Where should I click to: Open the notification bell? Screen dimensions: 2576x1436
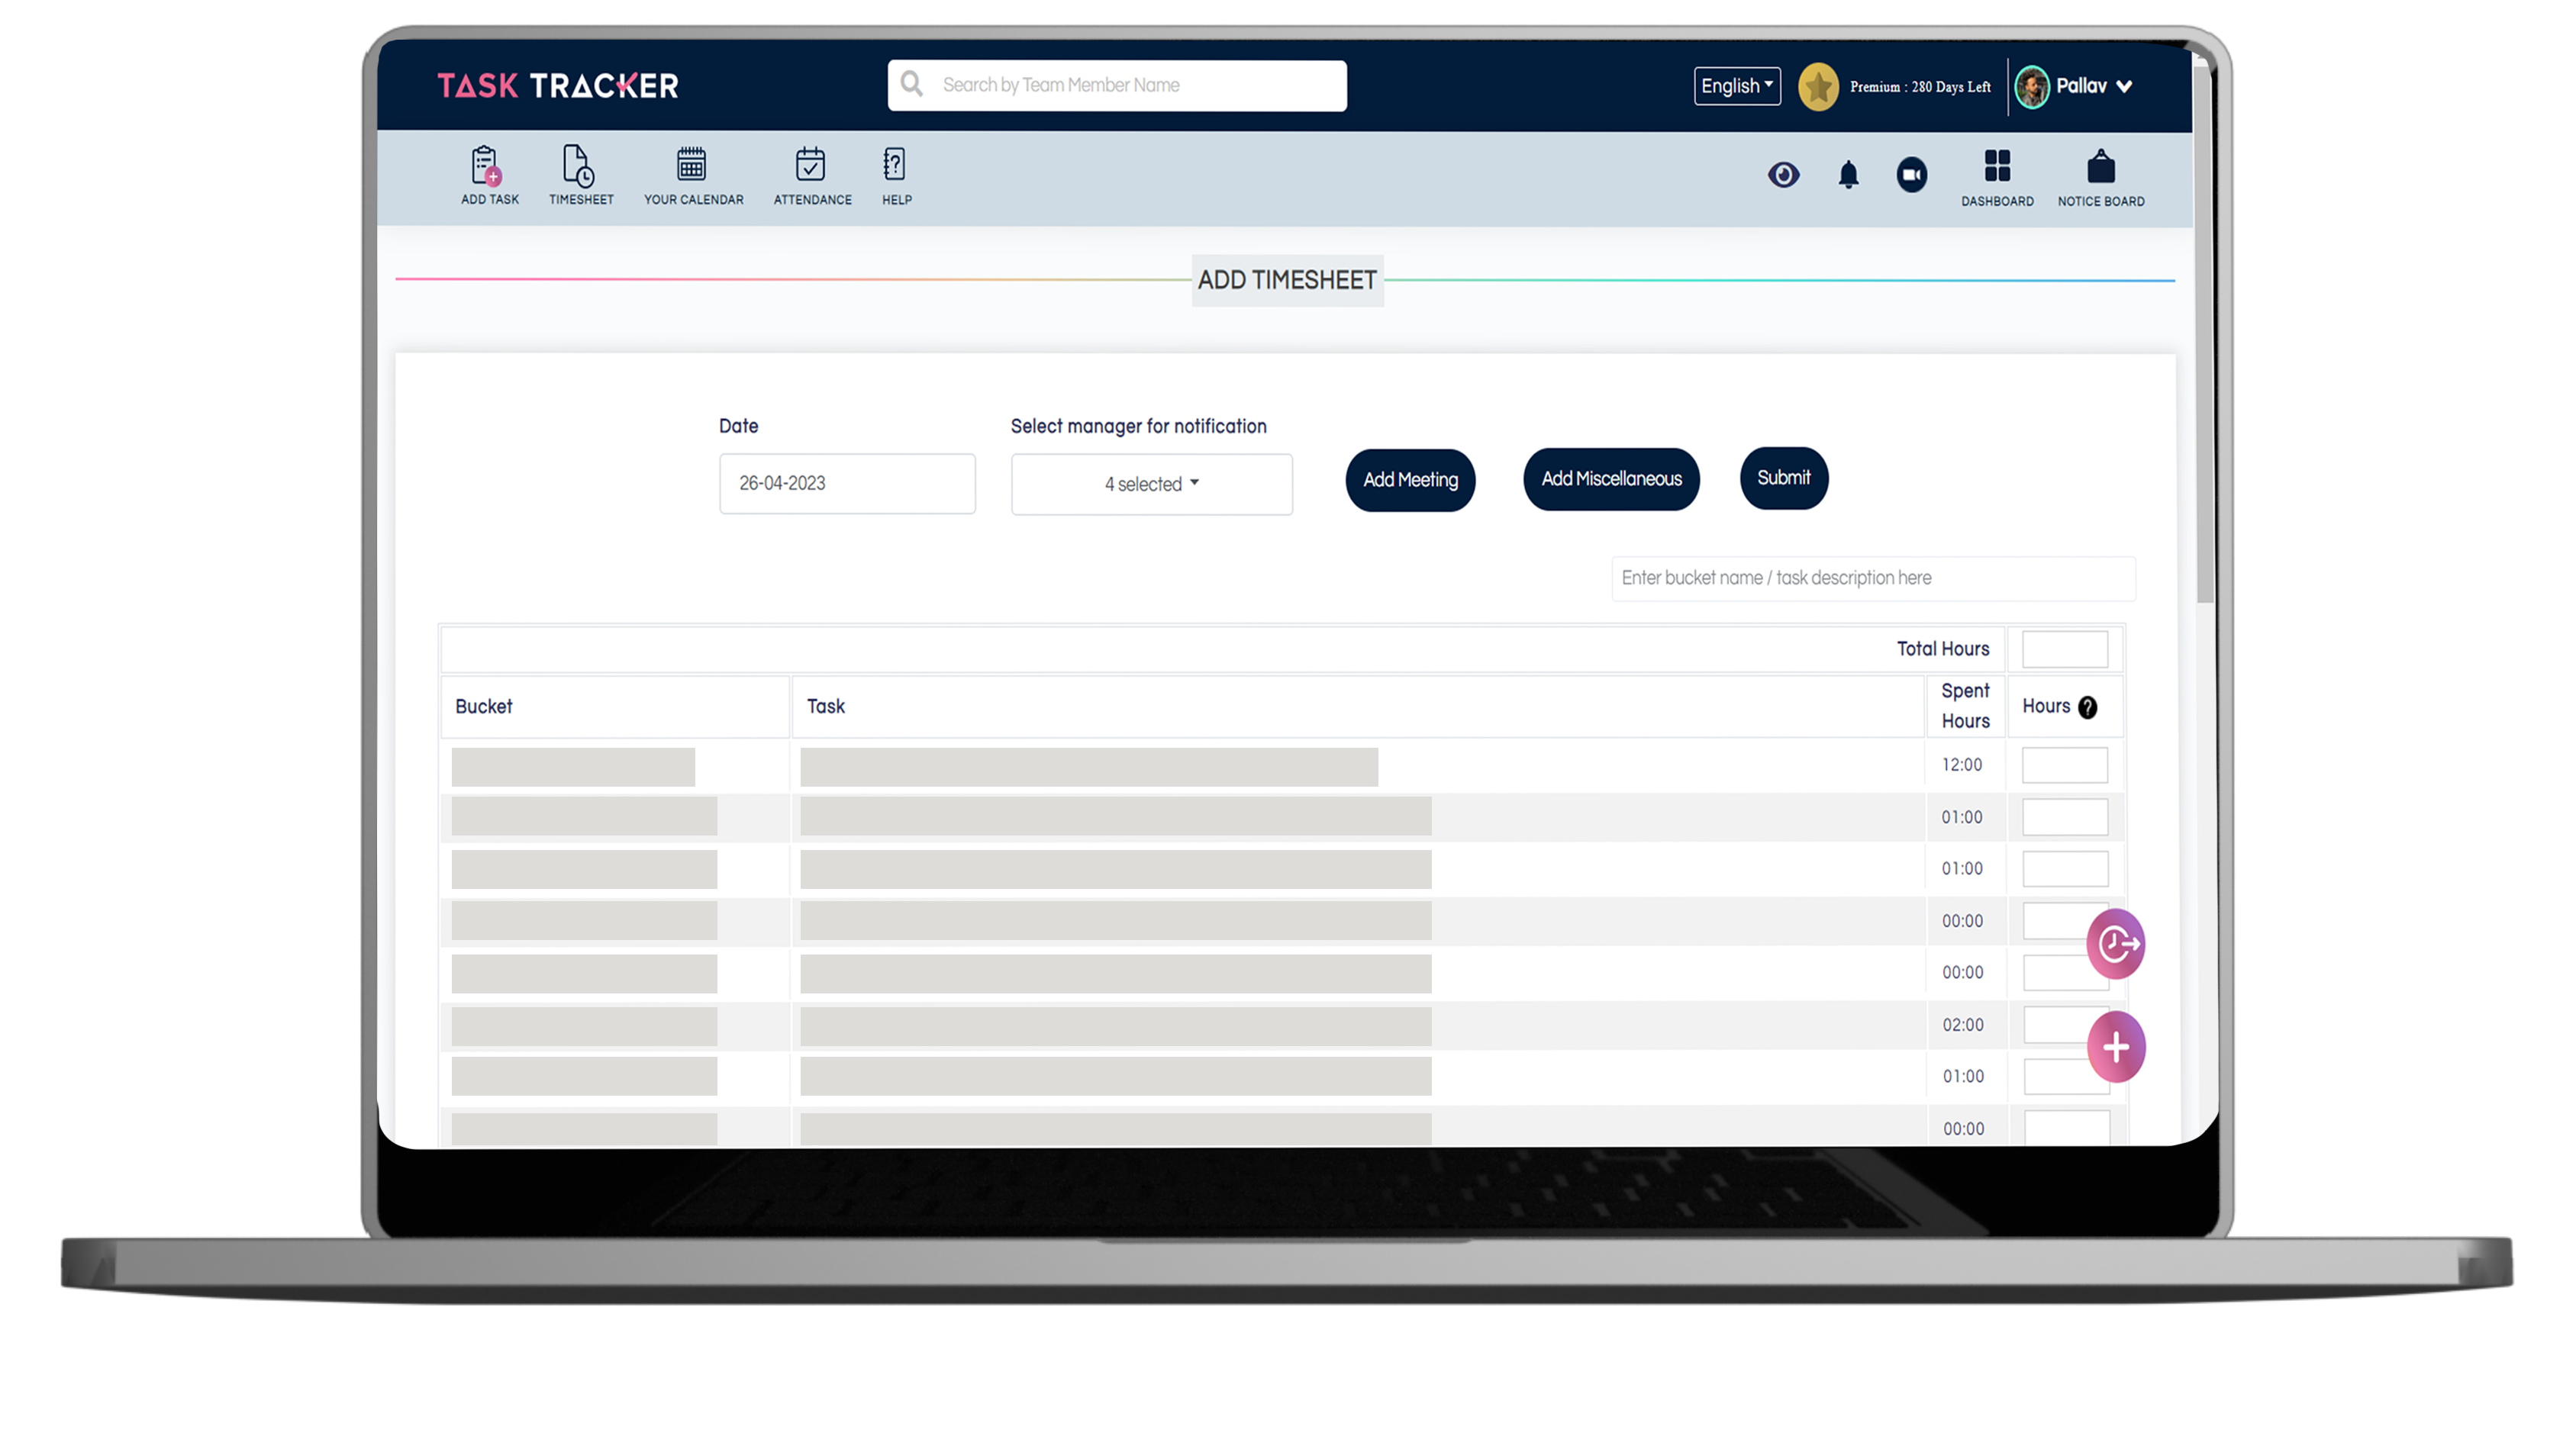coord(1848,175)
